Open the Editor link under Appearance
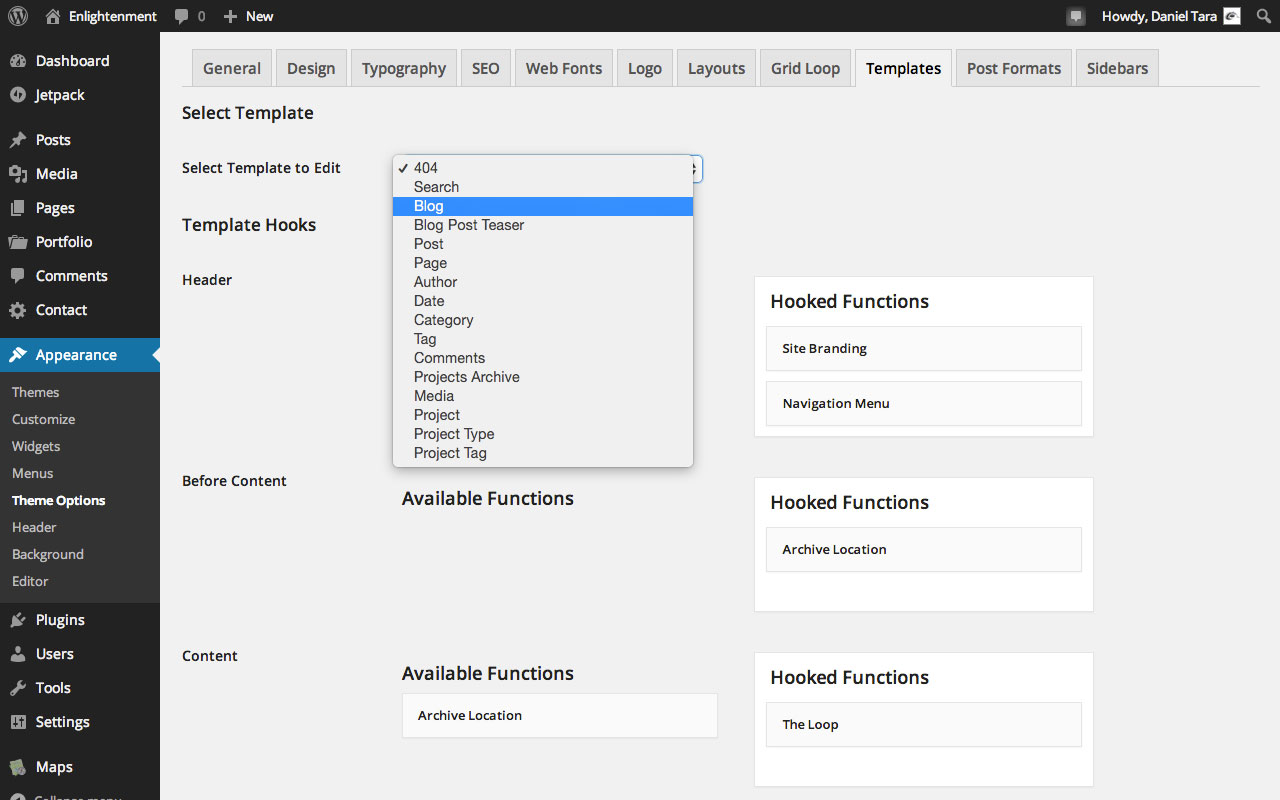Screen dimensions: 1280x800 [30, 581]
